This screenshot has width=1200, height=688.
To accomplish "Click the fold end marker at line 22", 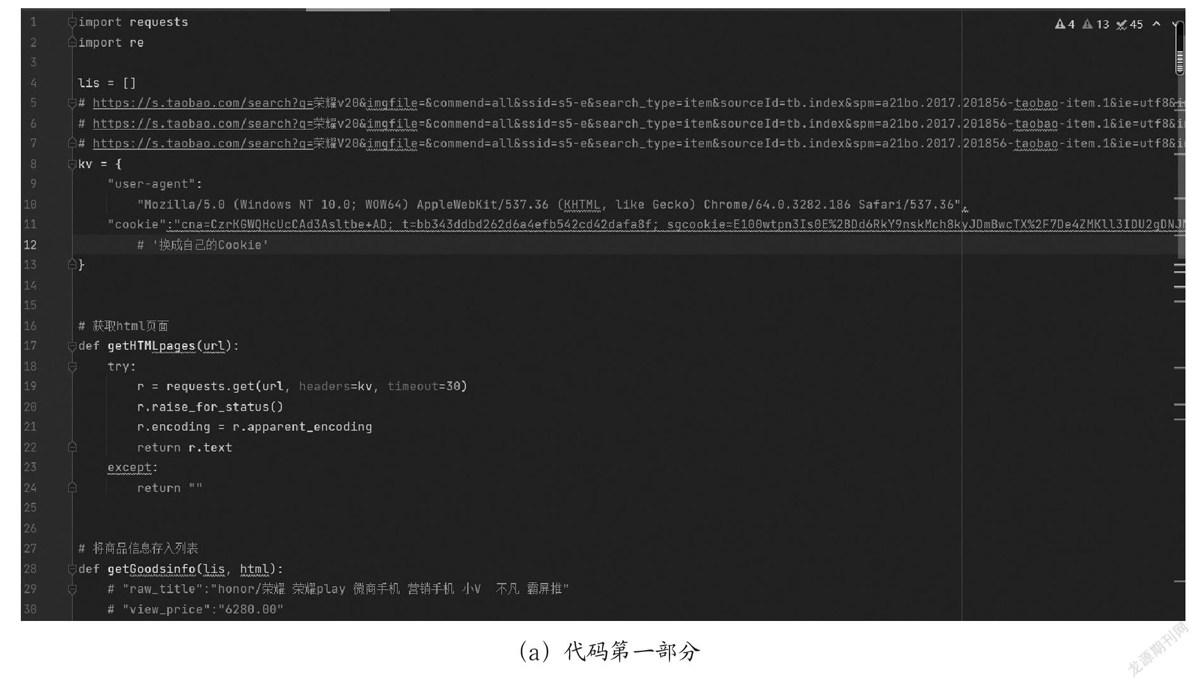I will (72, 447).
